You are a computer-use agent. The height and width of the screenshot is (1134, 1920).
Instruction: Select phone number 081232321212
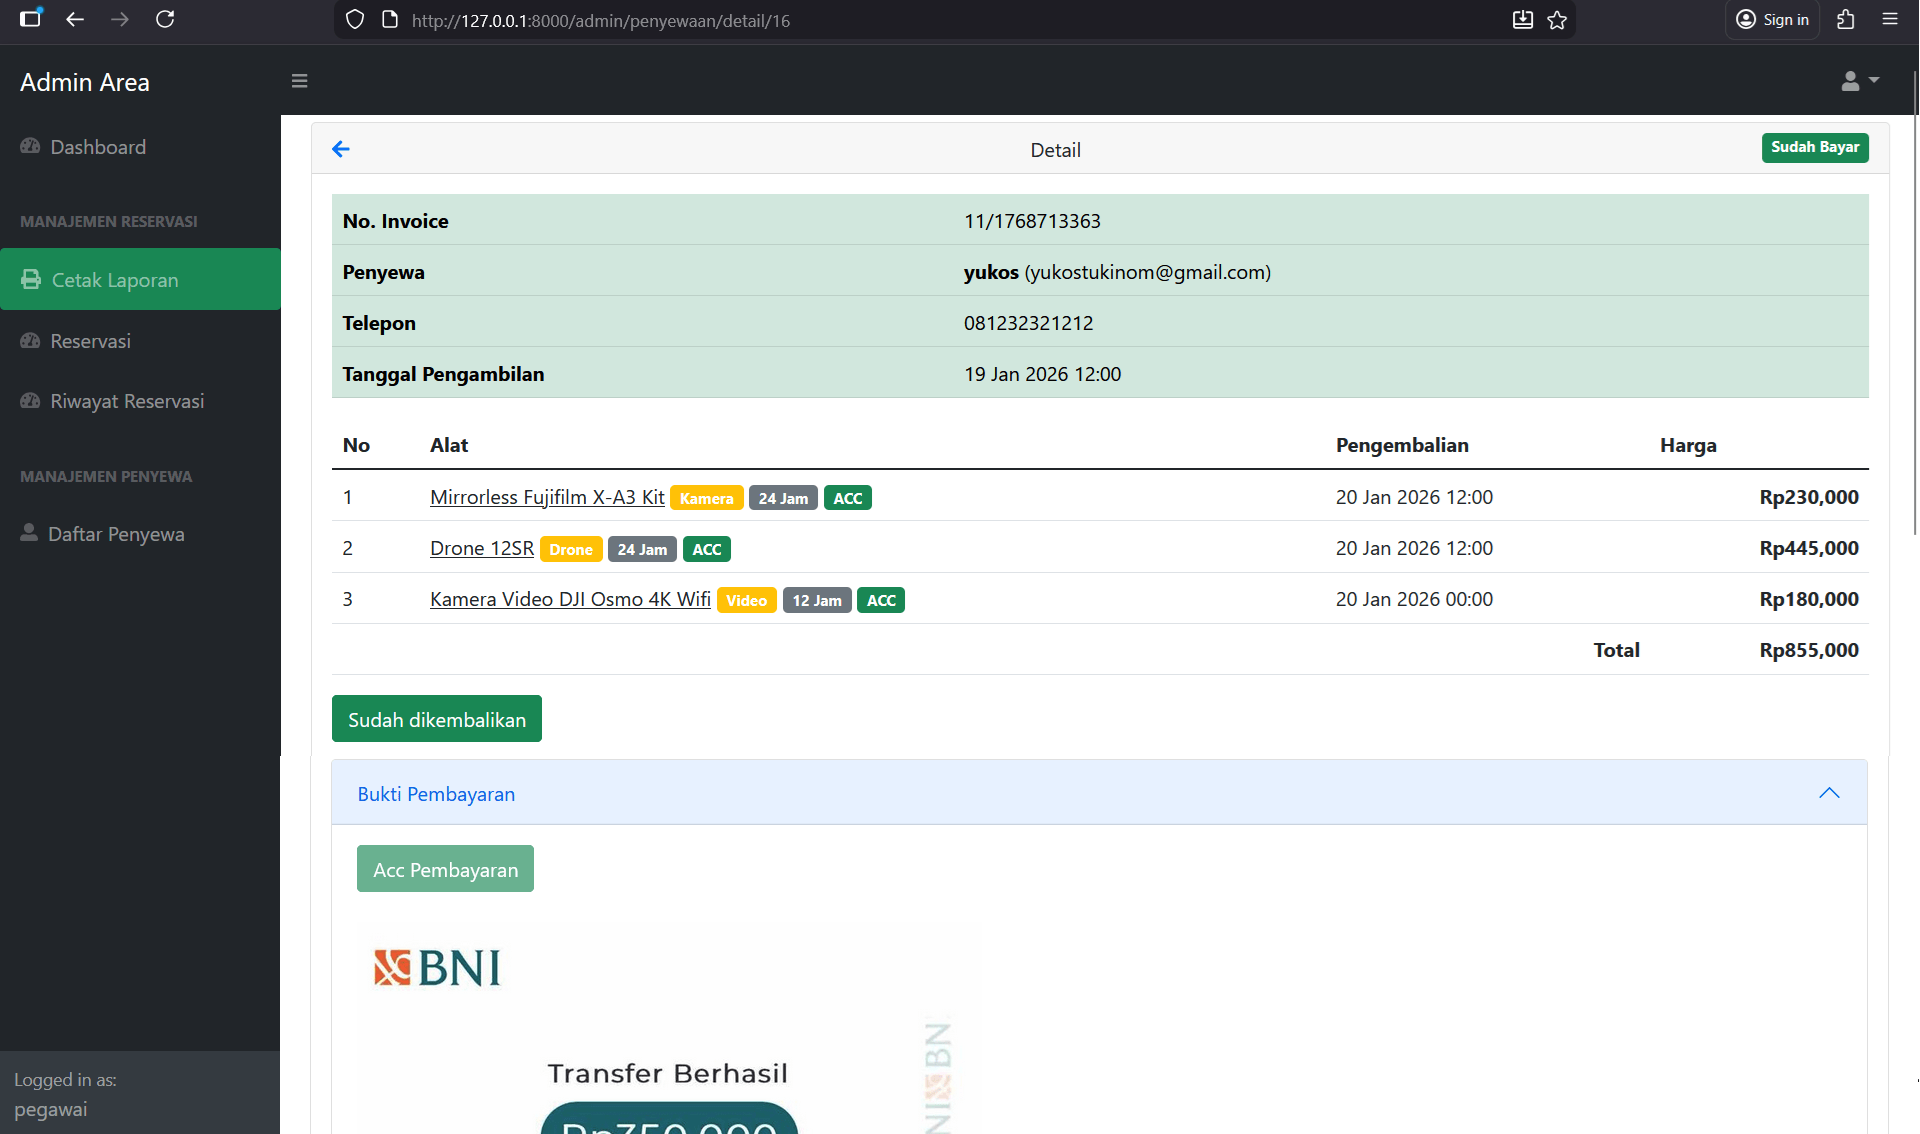tap(1028, 323)
